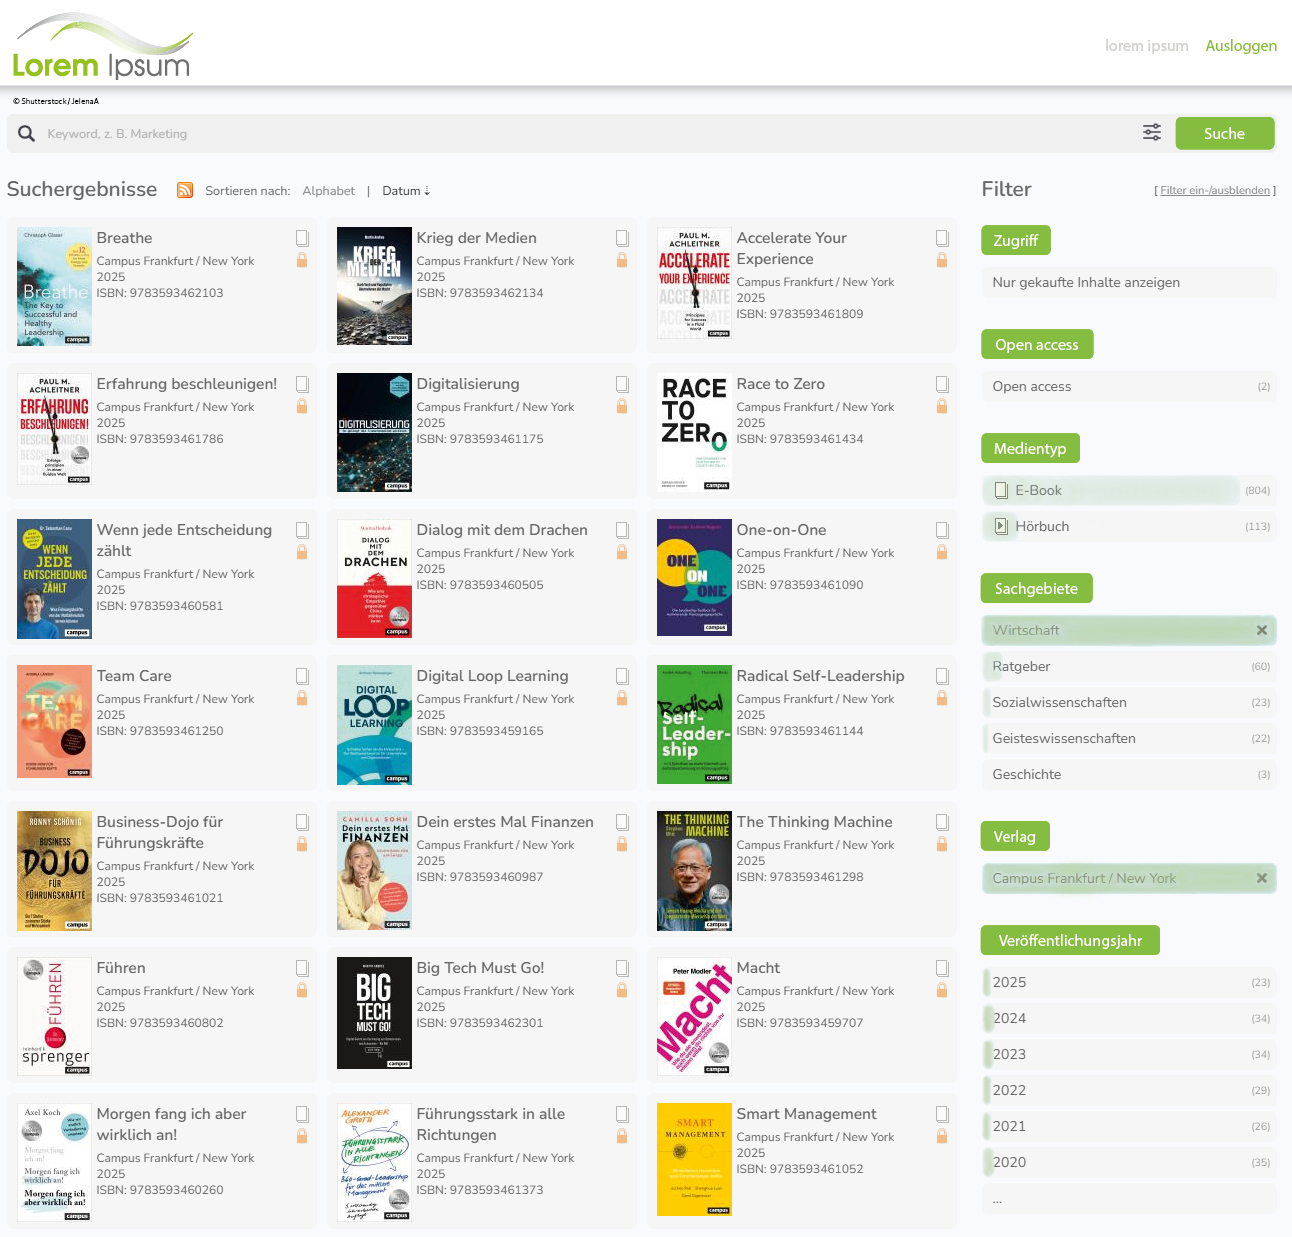Open the search filter settings icon
Image resolution: width=1292 pixels, height=1237 pixels.
tap(1152, 133)
